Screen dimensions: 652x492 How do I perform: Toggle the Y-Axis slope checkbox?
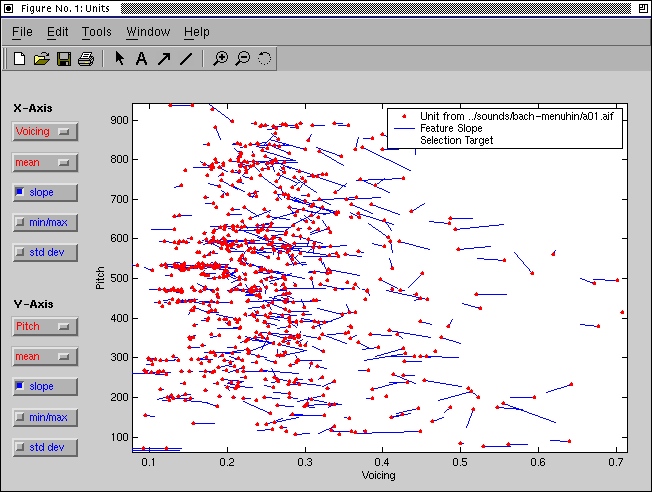(45, 386)
